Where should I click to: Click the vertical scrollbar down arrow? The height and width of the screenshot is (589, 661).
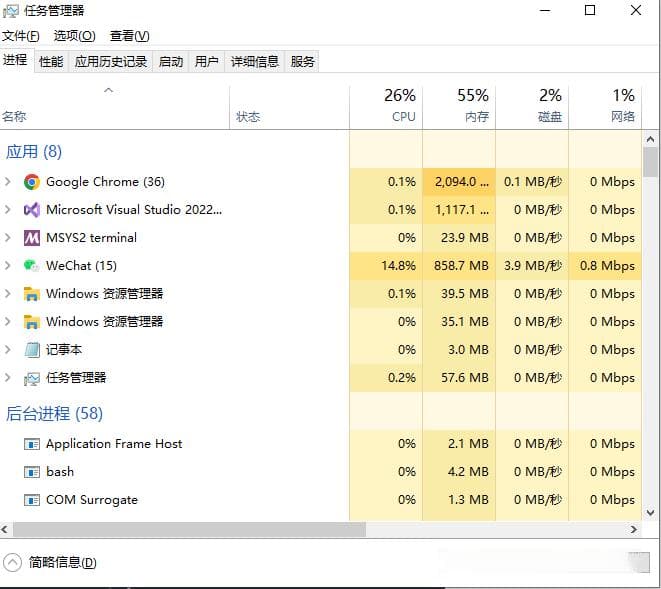point(650,513)
